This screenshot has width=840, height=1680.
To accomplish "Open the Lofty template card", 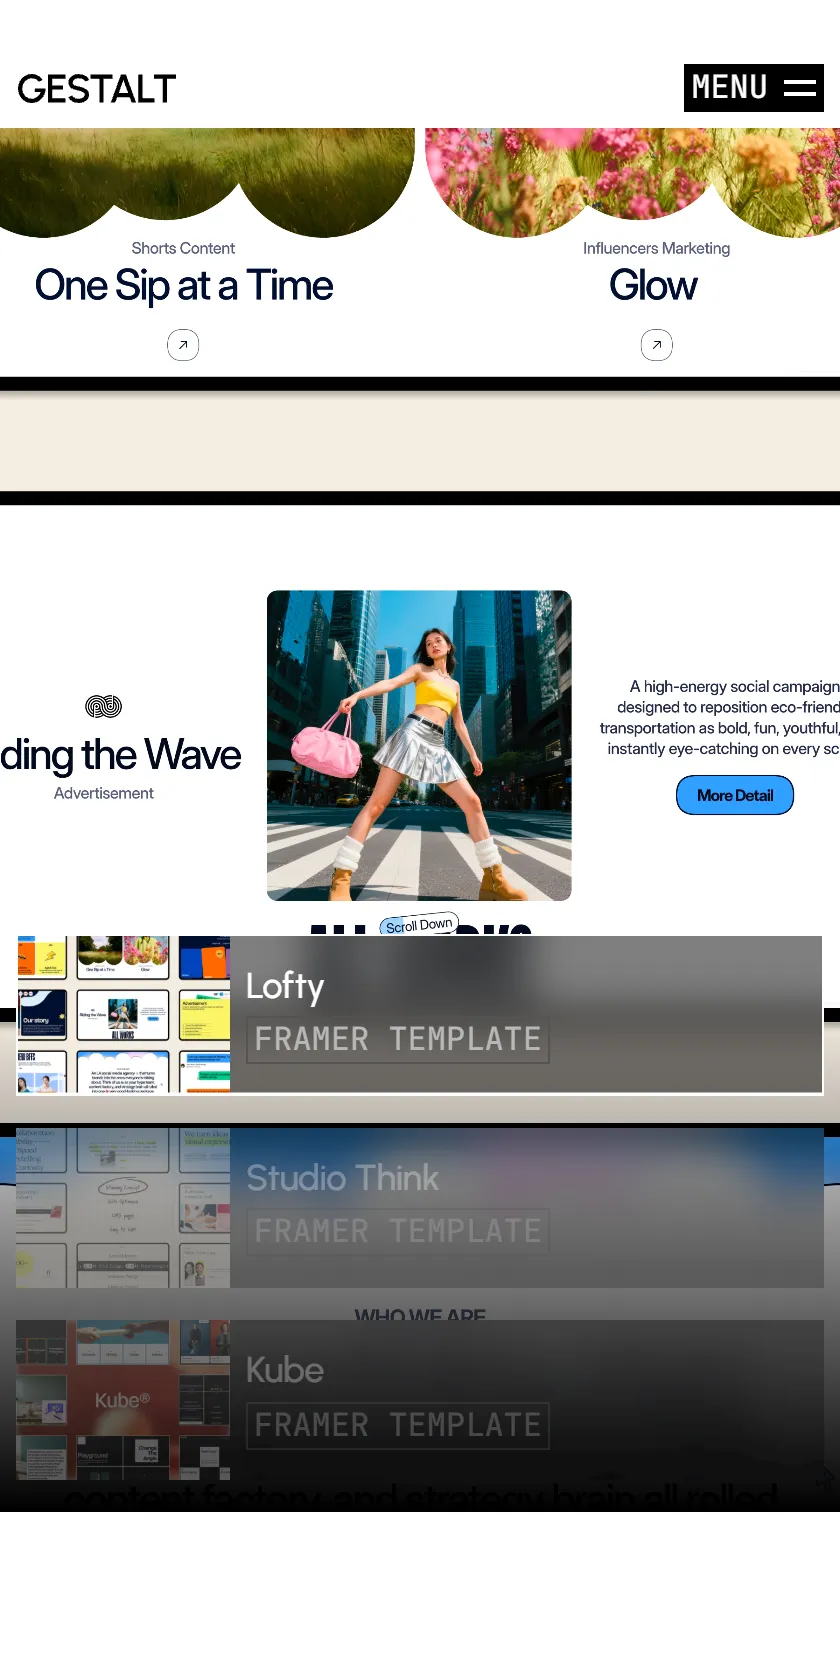I will point(420,1014).
